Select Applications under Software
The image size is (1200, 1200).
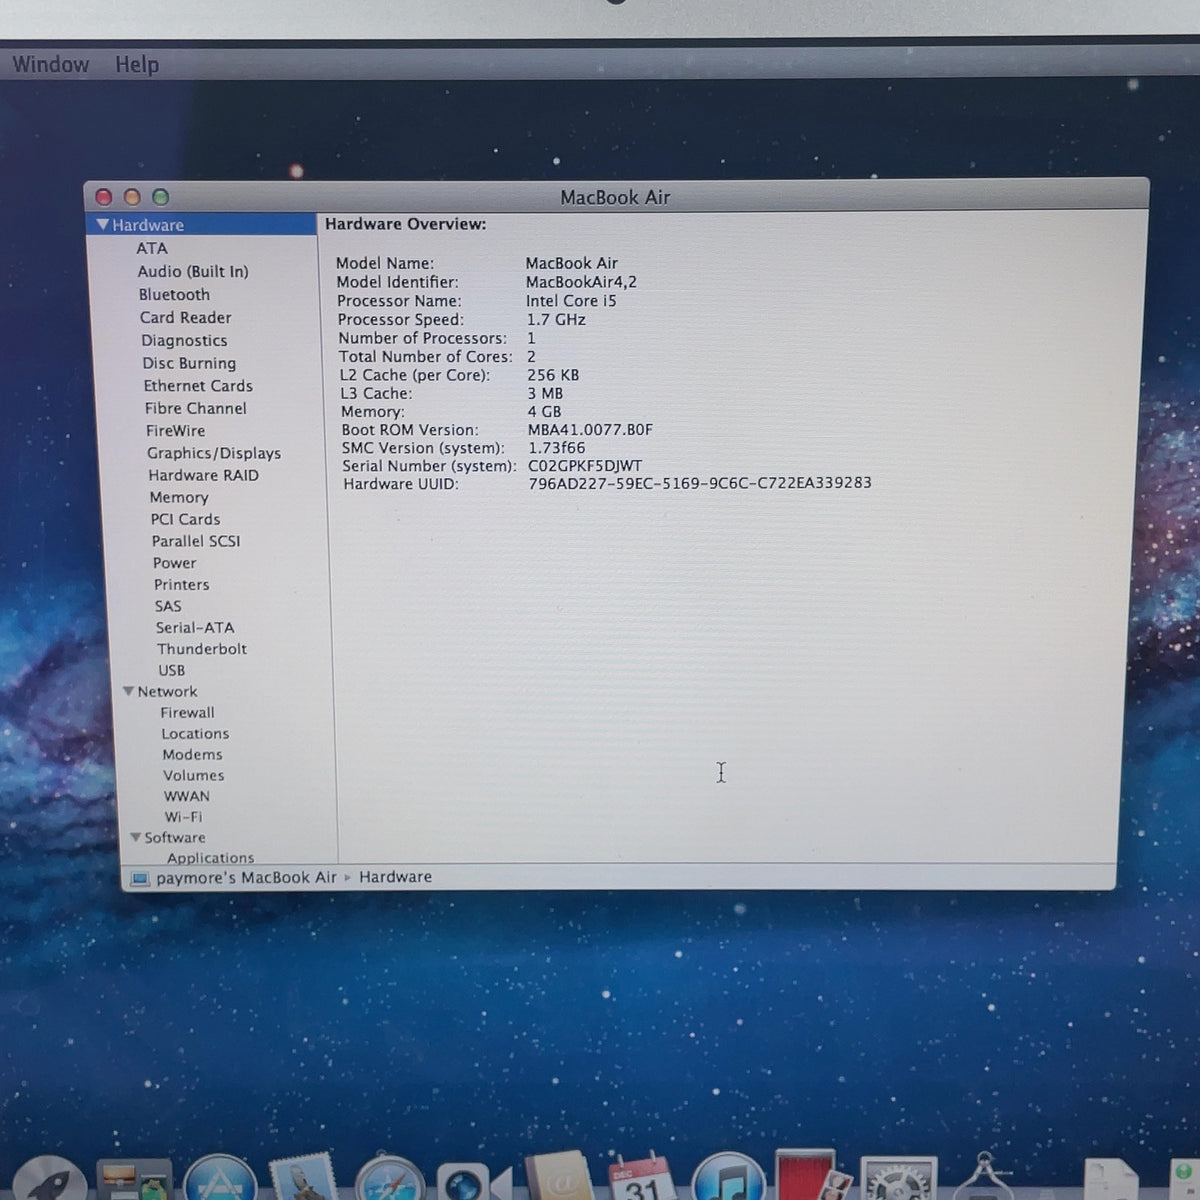point(210,857)
